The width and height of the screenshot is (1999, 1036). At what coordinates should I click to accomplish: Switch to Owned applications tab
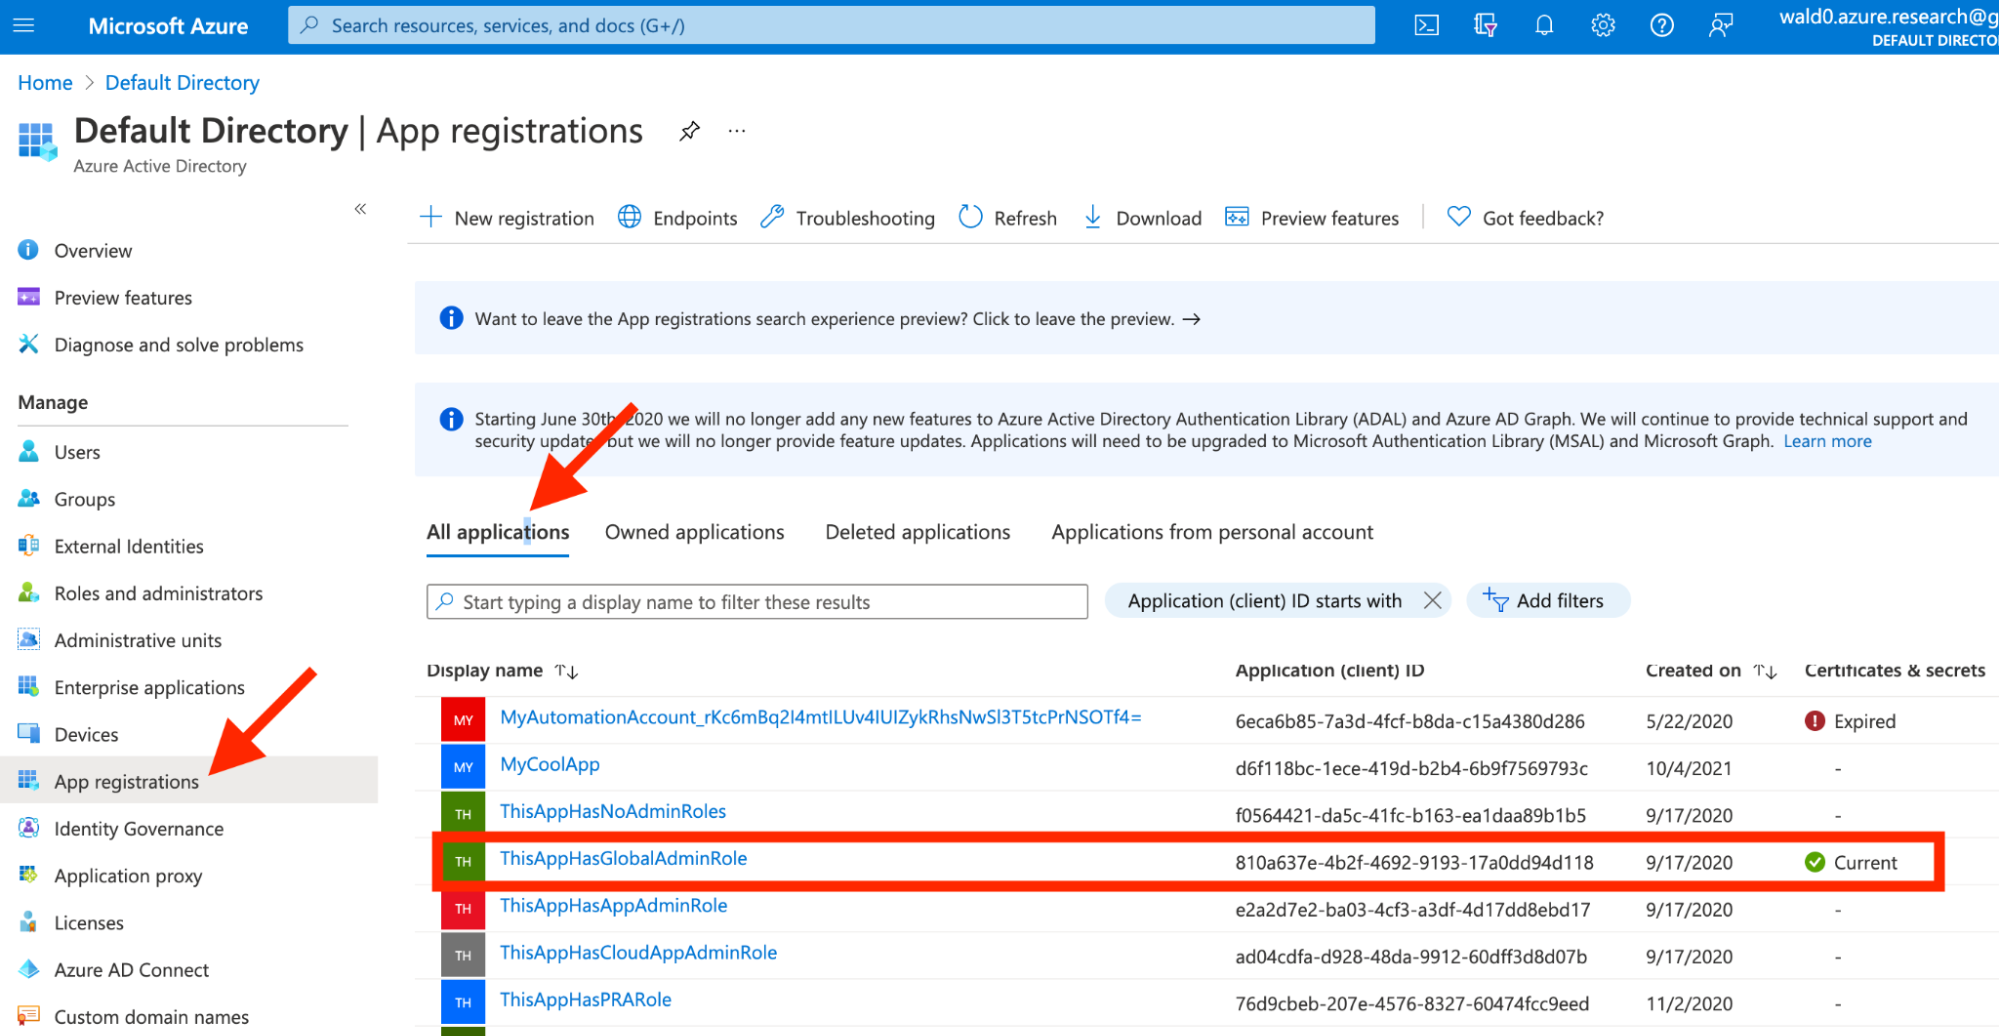[694, 532]
